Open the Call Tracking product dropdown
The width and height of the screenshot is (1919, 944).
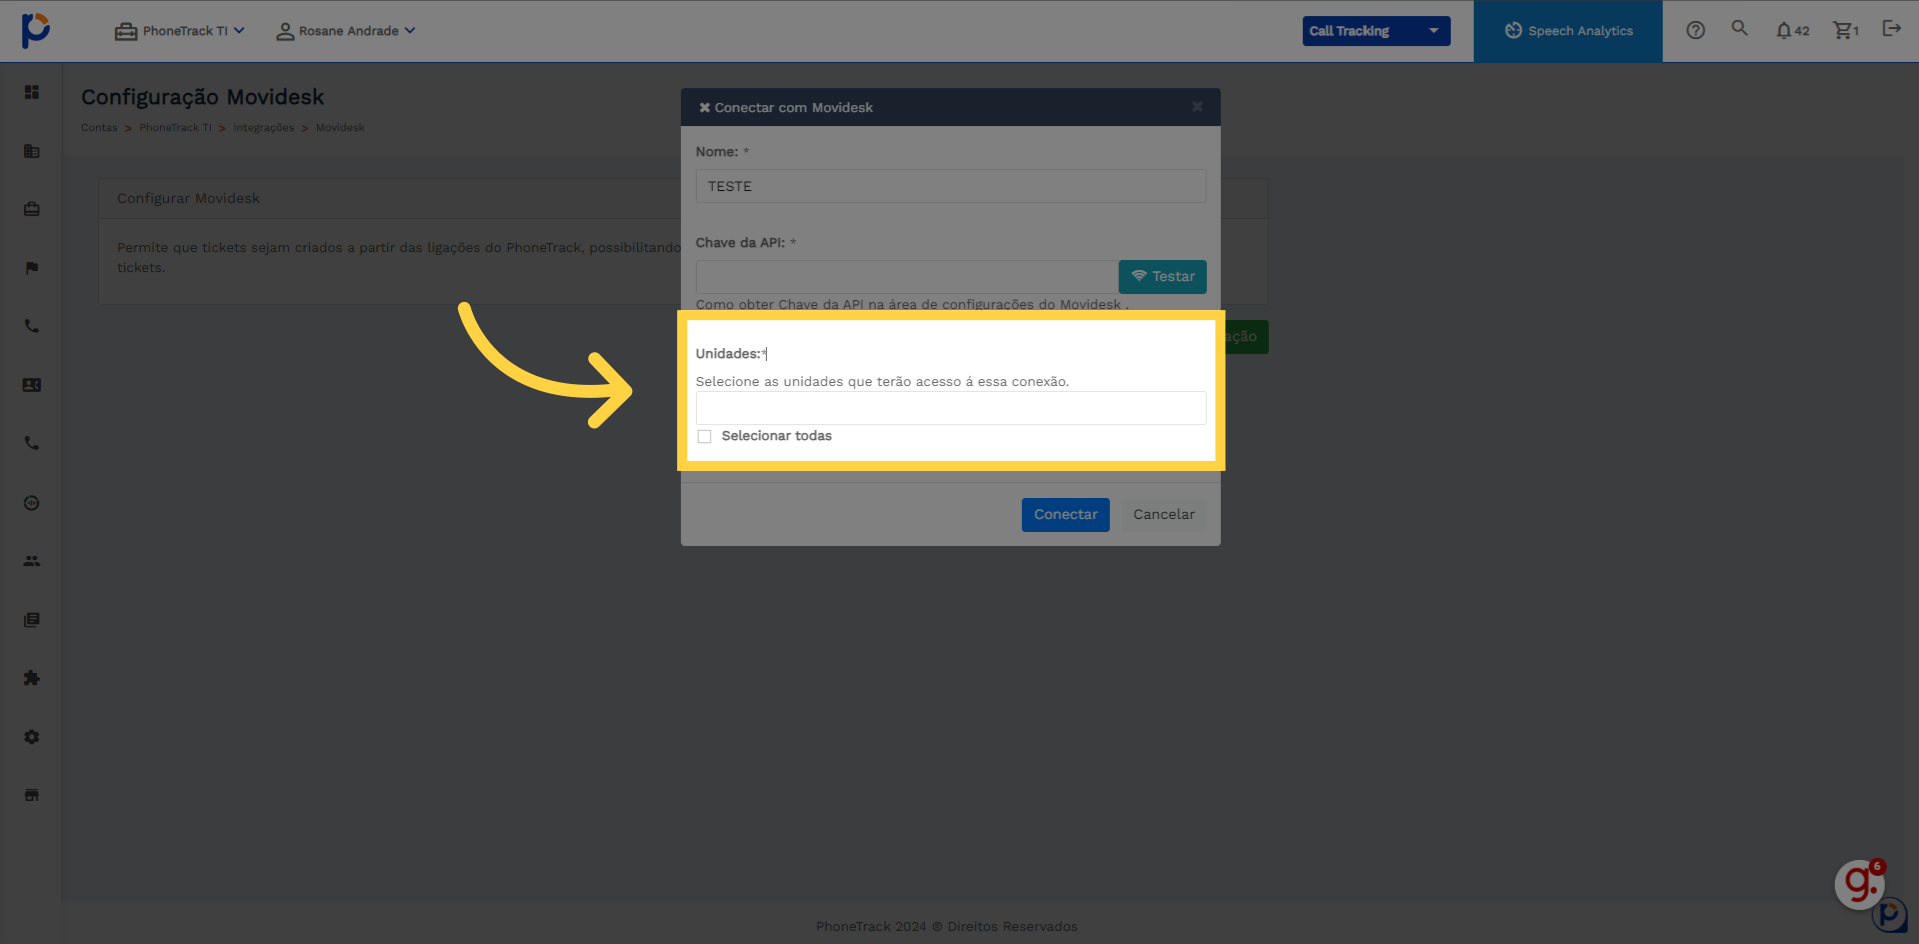click(1376, 31)
